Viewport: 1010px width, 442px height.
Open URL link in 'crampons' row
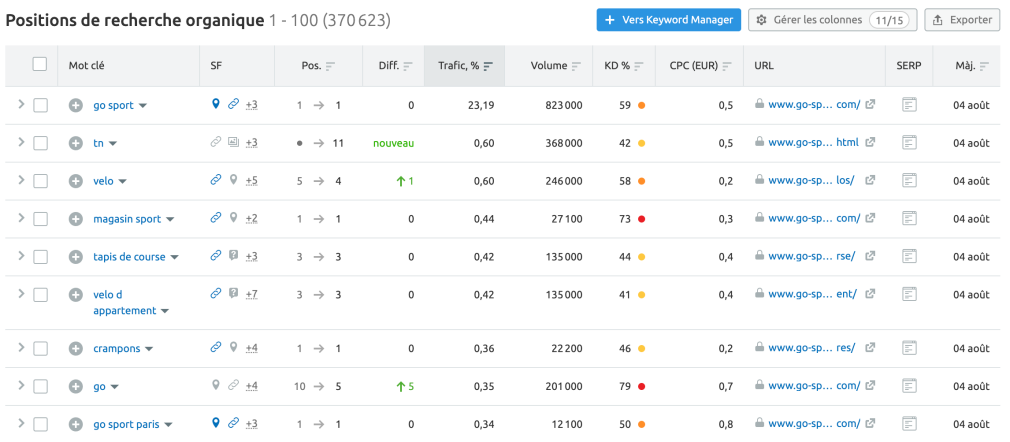pyautogui.click(x=814, y=348)
